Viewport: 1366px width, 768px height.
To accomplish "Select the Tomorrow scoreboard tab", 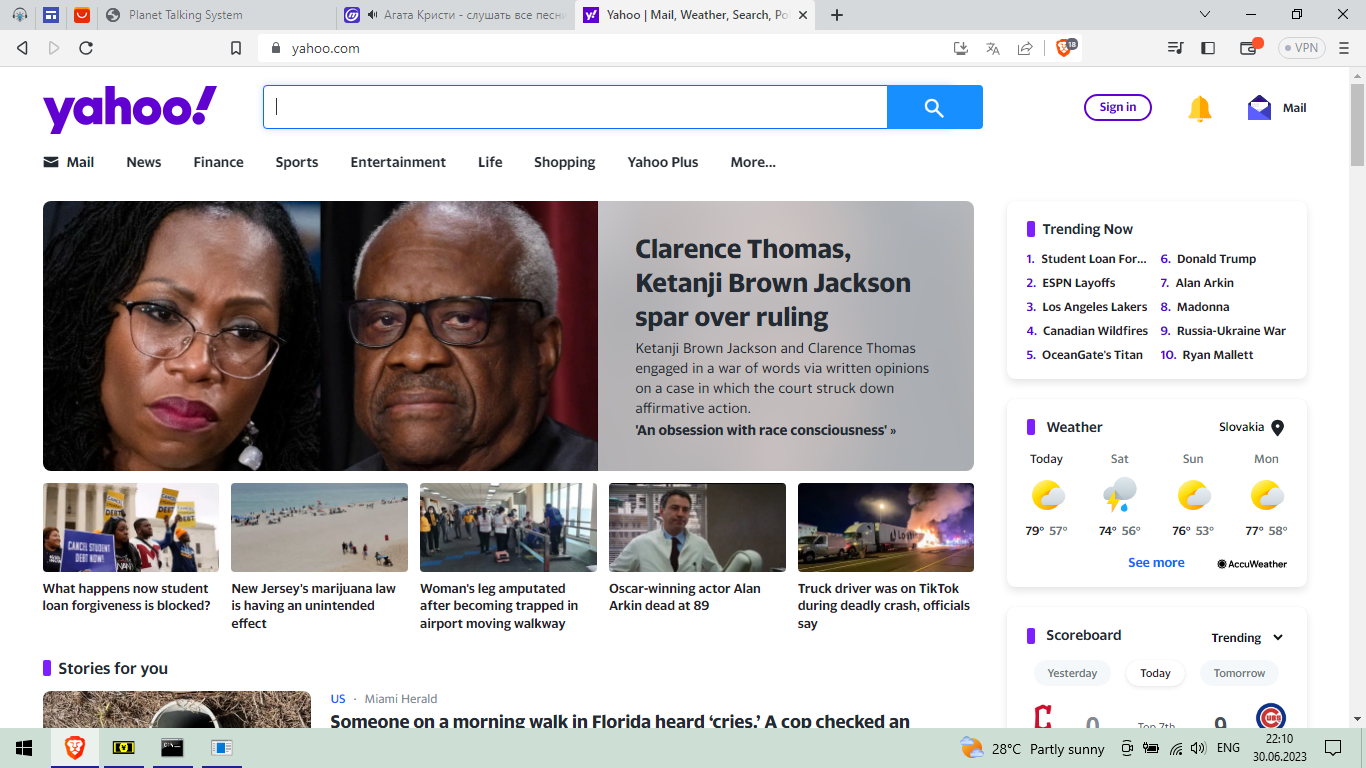I will 1239,673.
